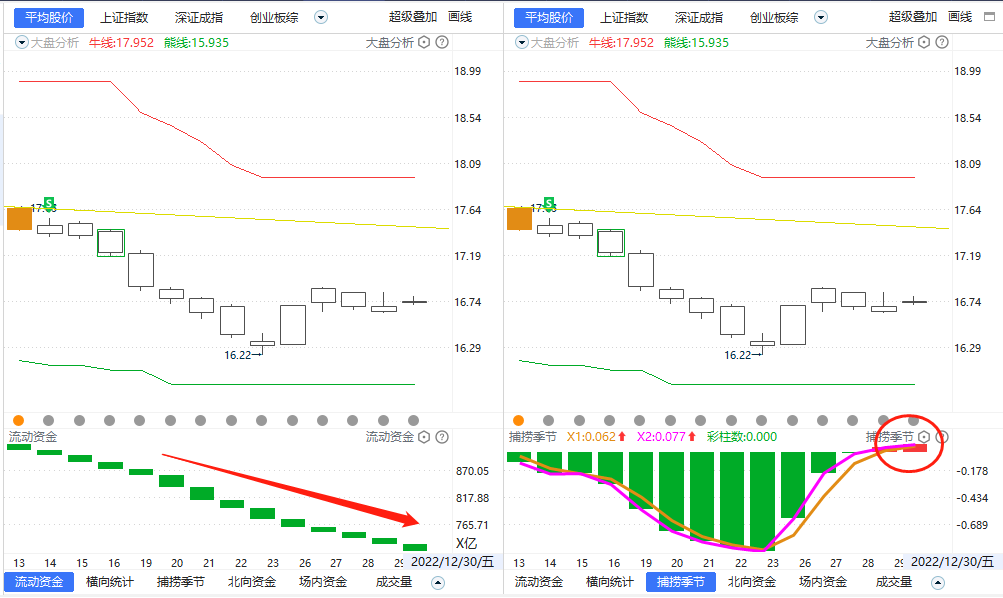Select 场内资金 tab in right bottom bar
Viewport: 1003px width, 598px height.
(823, 582)
